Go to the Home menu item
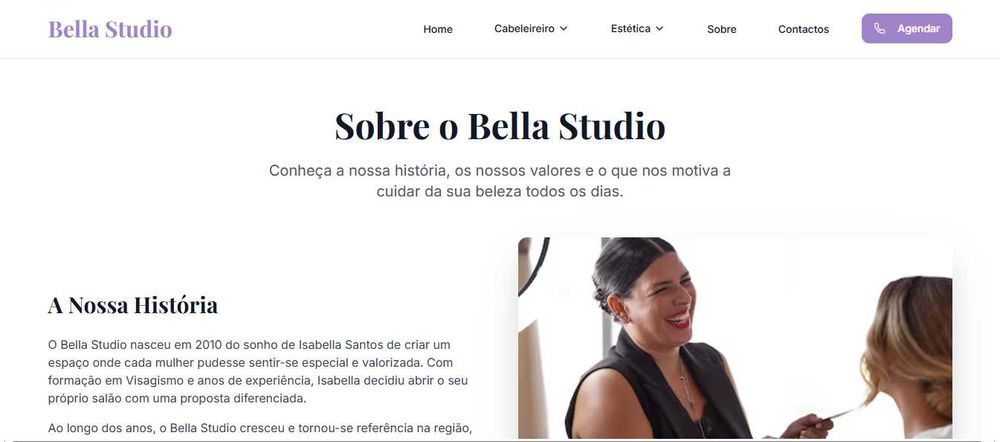 (438, 29)
